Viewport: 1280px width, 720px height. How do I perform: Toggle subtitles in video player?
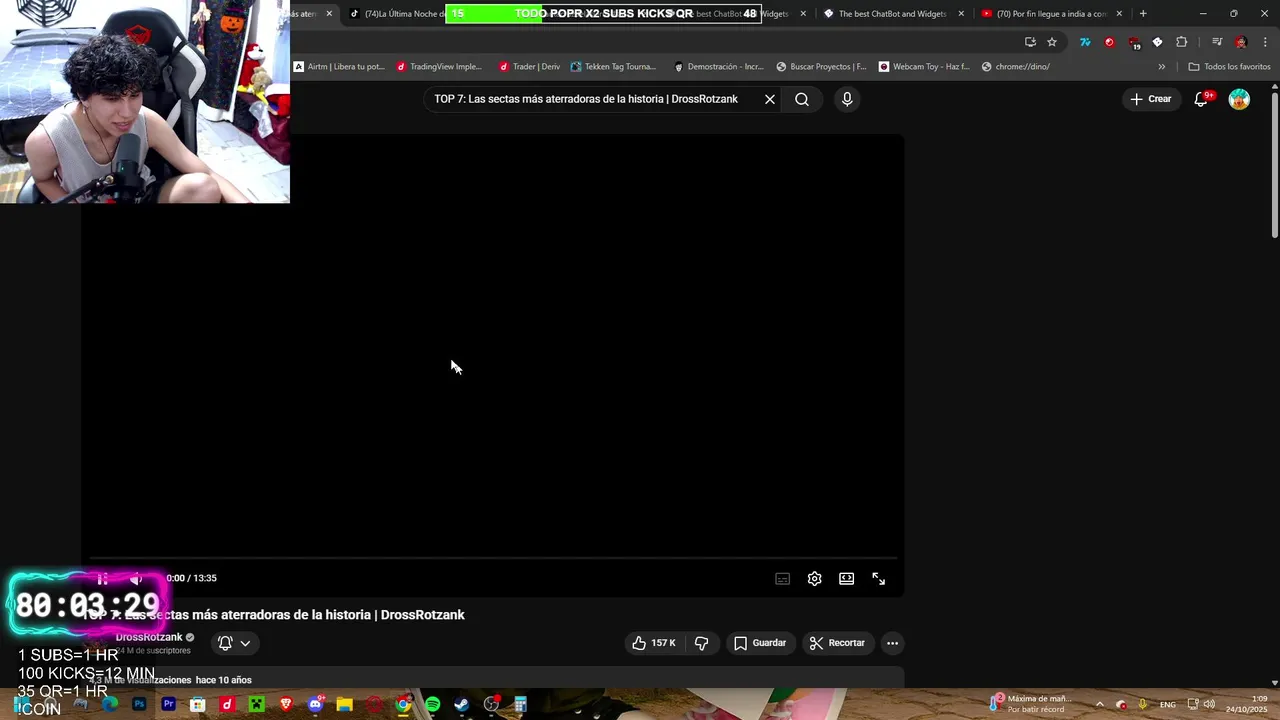(x=783, y=578)
